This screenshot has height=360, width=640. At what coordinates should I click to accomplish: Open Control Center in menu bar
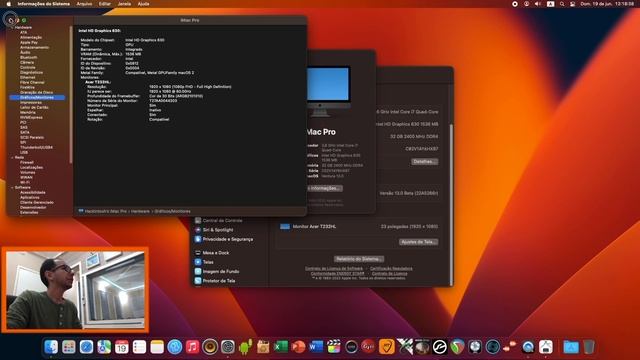click(573, 4)
